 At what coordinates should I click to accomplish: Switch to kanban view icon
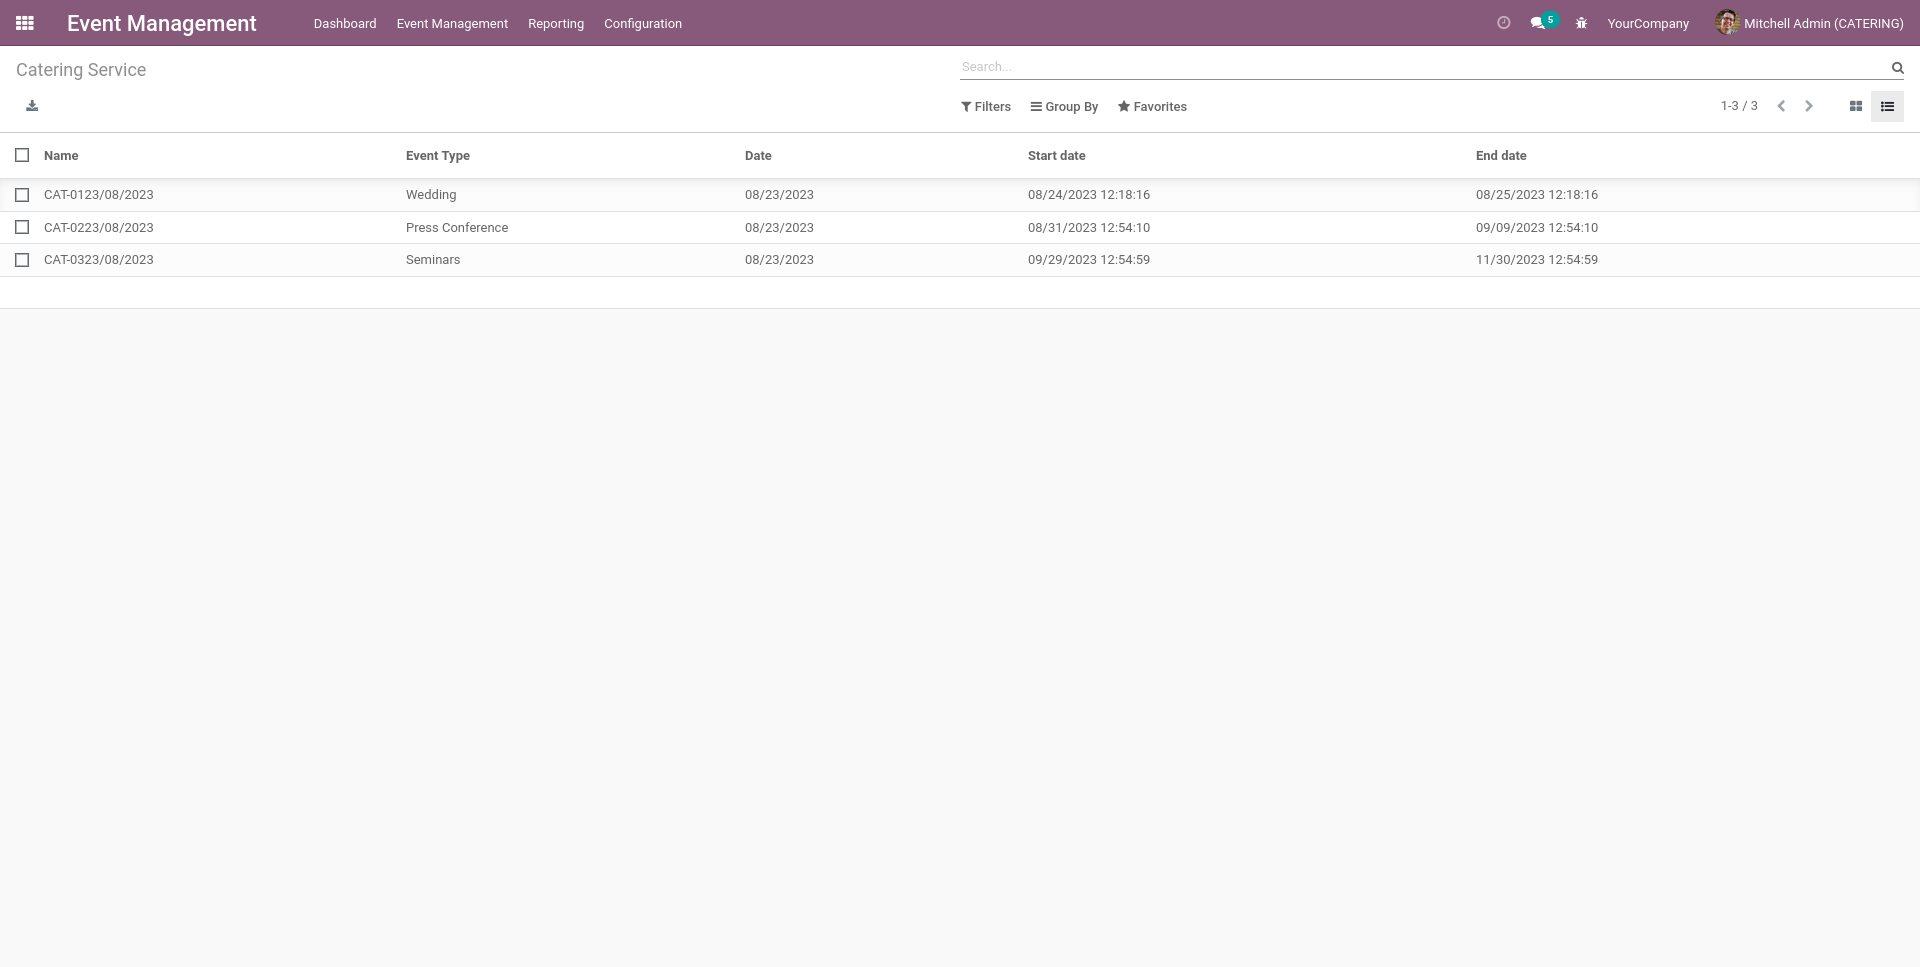[1855, 106]
